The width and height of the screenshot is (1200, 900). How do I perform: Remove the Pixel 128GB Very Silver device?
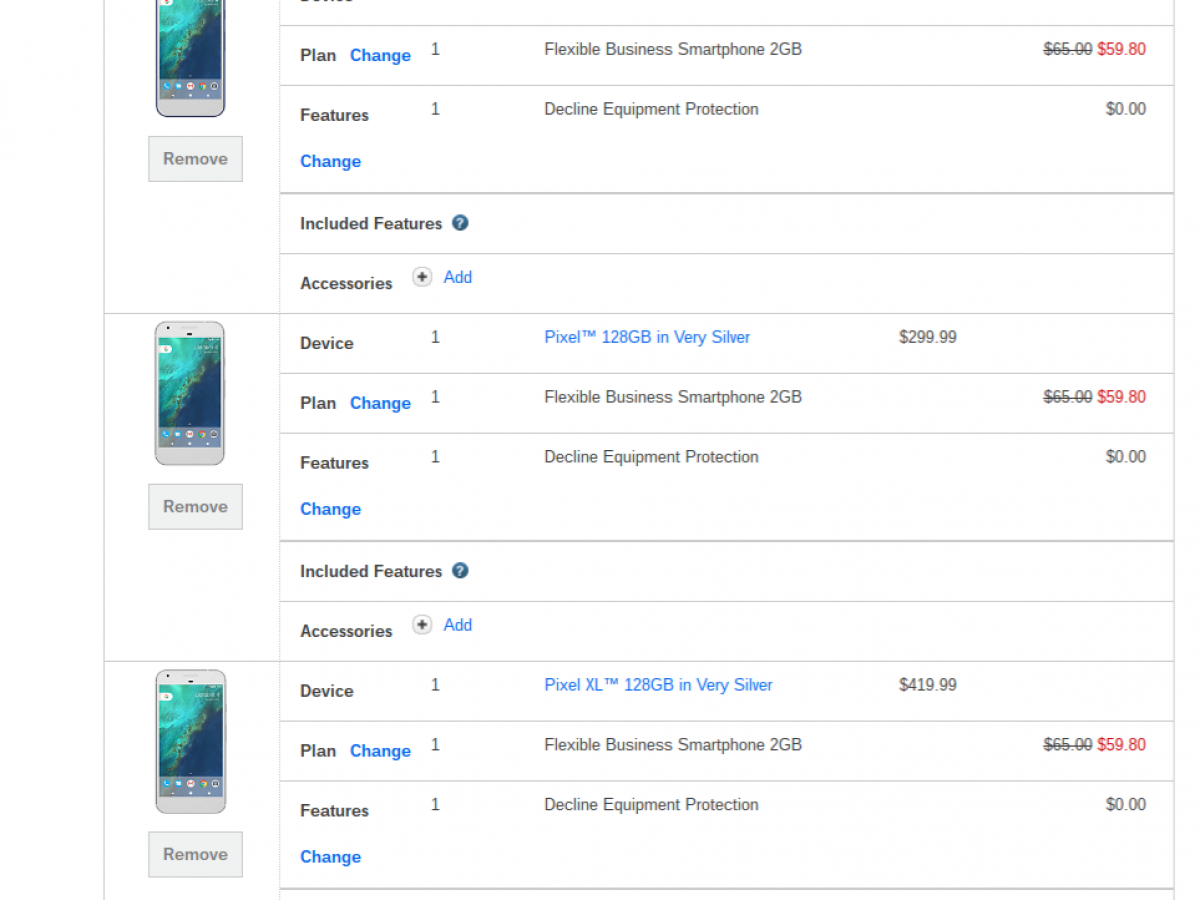coord(195,507)
